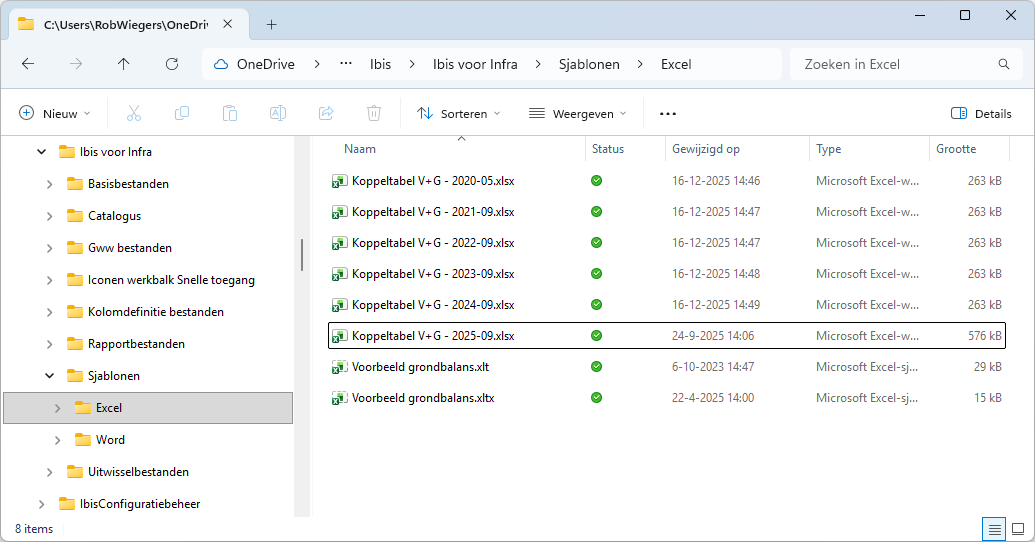The height and width of the screenshot is (542, 1035).
Task: Click the 8 items status bar text
Action: pyautogui.click(x=34, y=529)
